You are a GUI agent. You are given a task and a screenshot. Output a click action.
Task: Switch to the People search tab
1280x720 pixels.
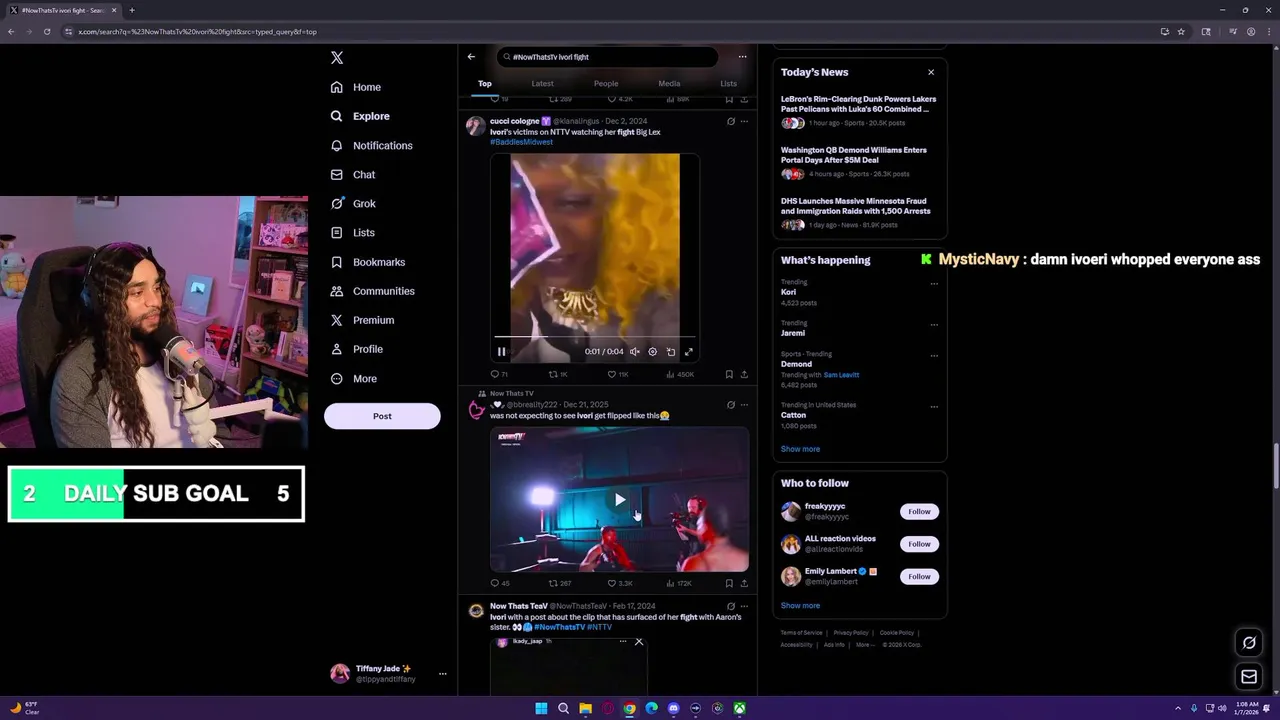click(x=606, y=84)
